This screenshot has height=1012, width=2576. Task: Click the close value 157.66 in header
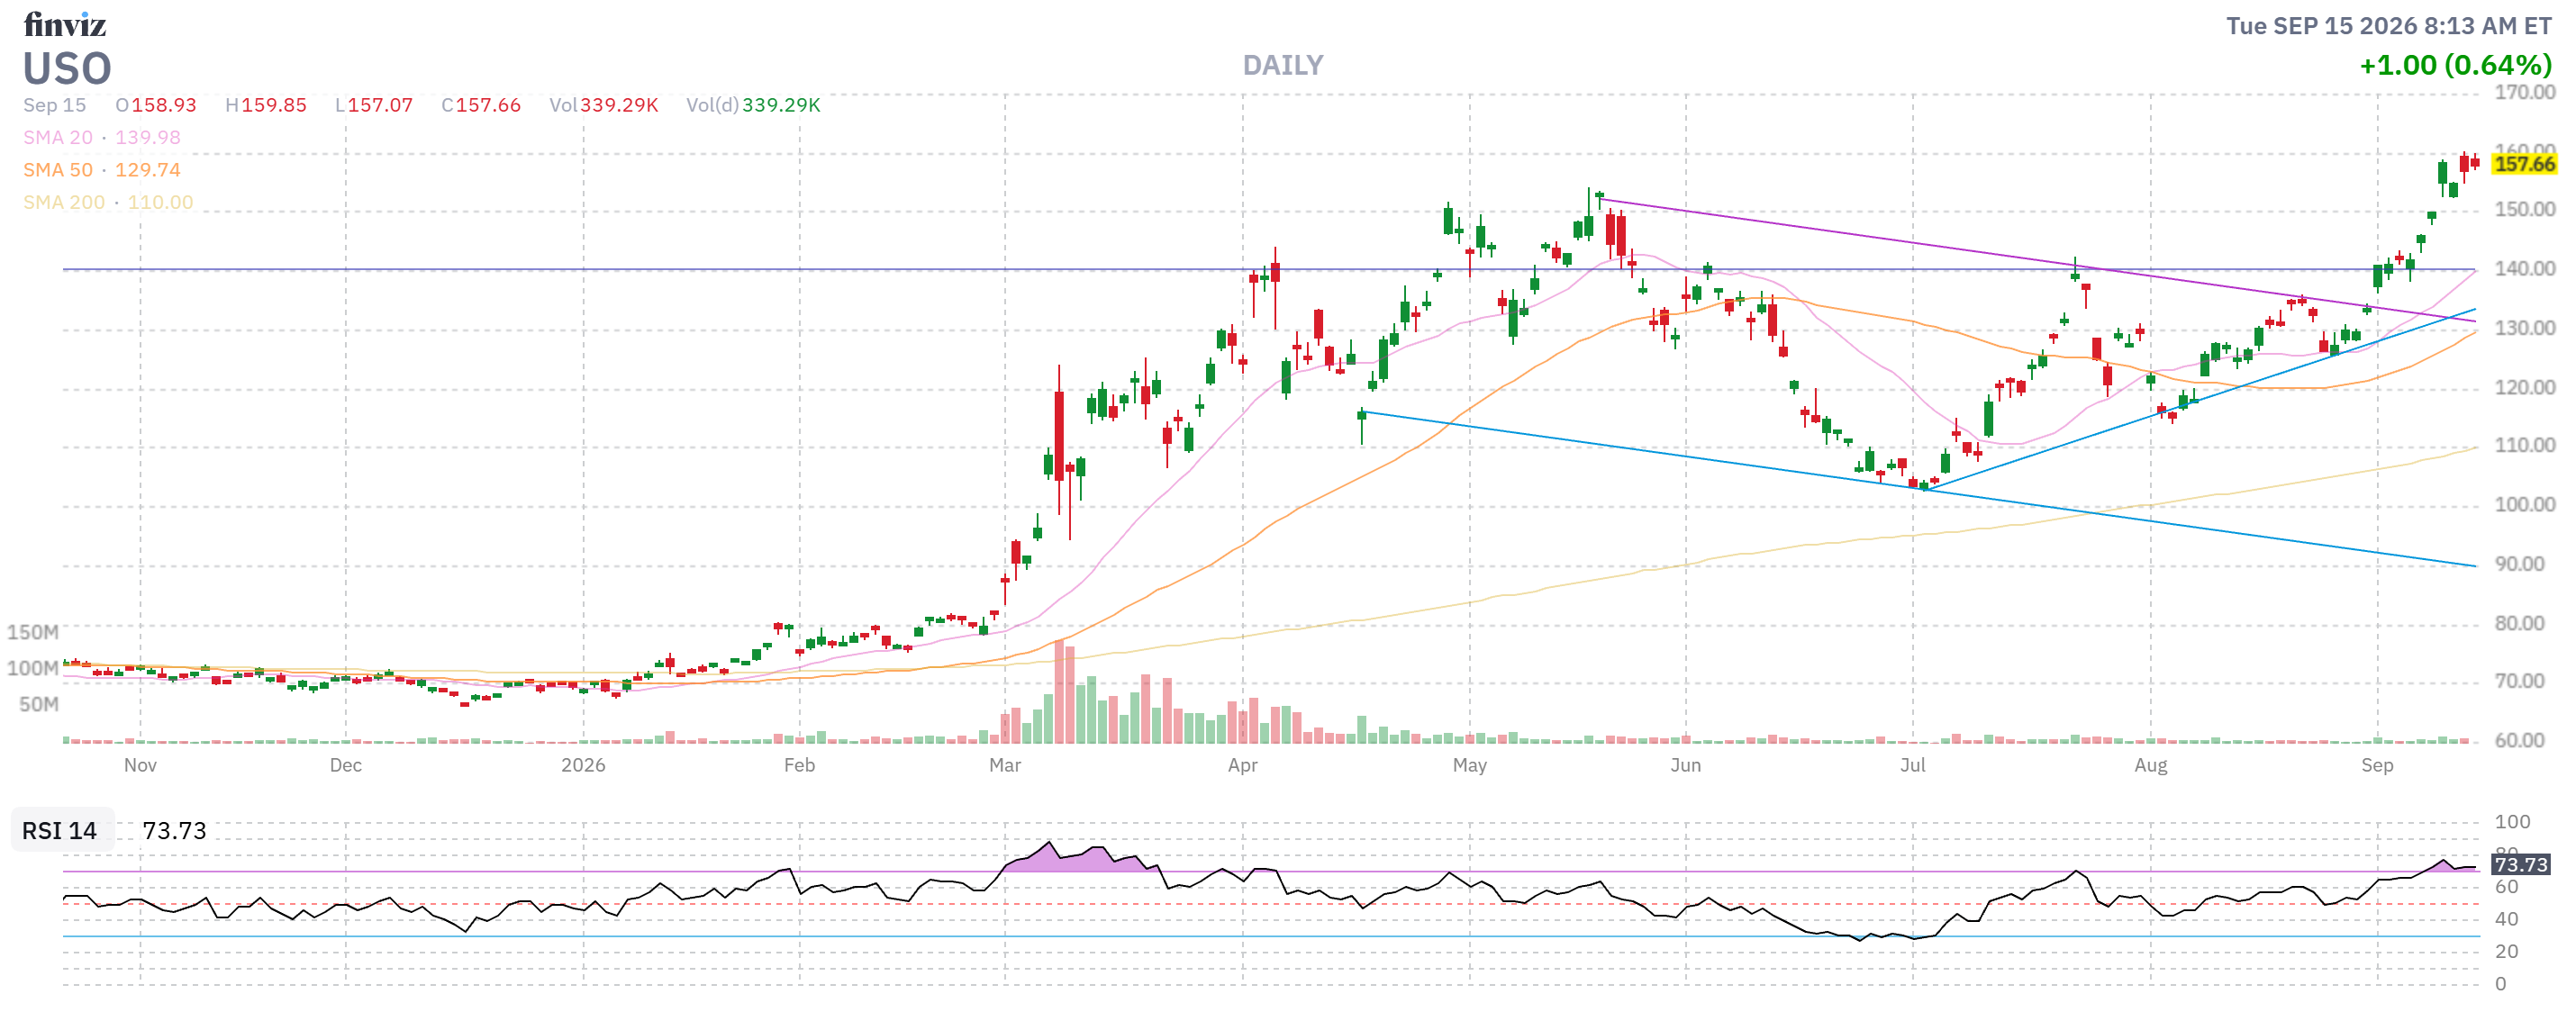click(488, 105)
